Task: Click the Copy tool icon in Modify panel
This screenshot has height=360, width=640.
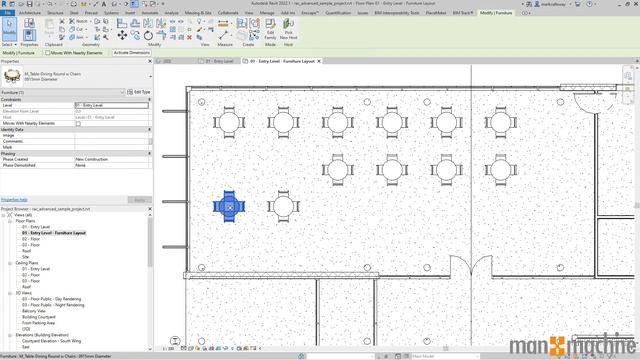Action: tap(135, 36)
